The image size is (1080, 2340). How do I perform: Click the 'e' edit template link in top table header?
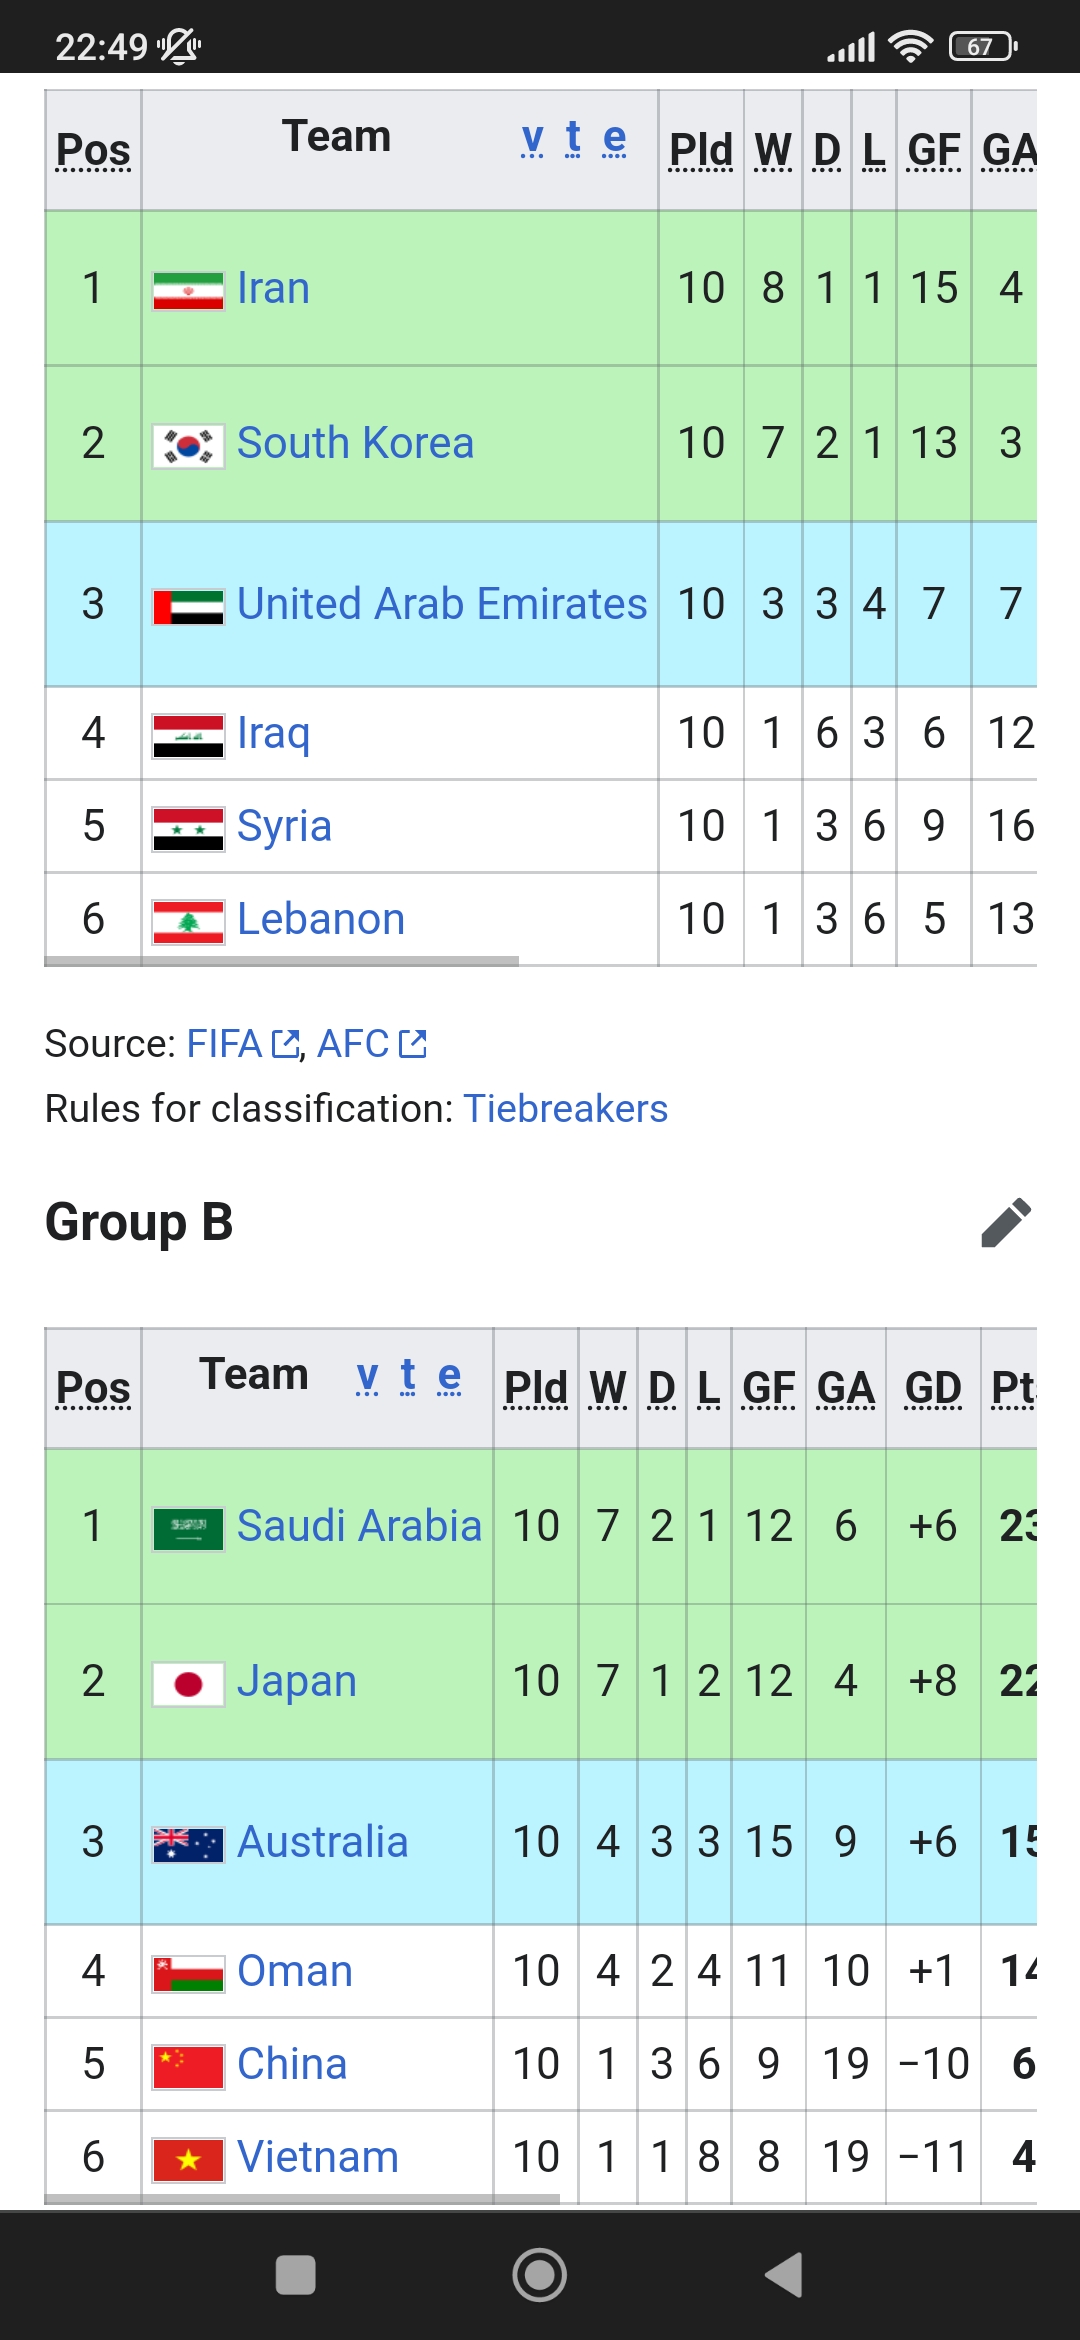615,138
